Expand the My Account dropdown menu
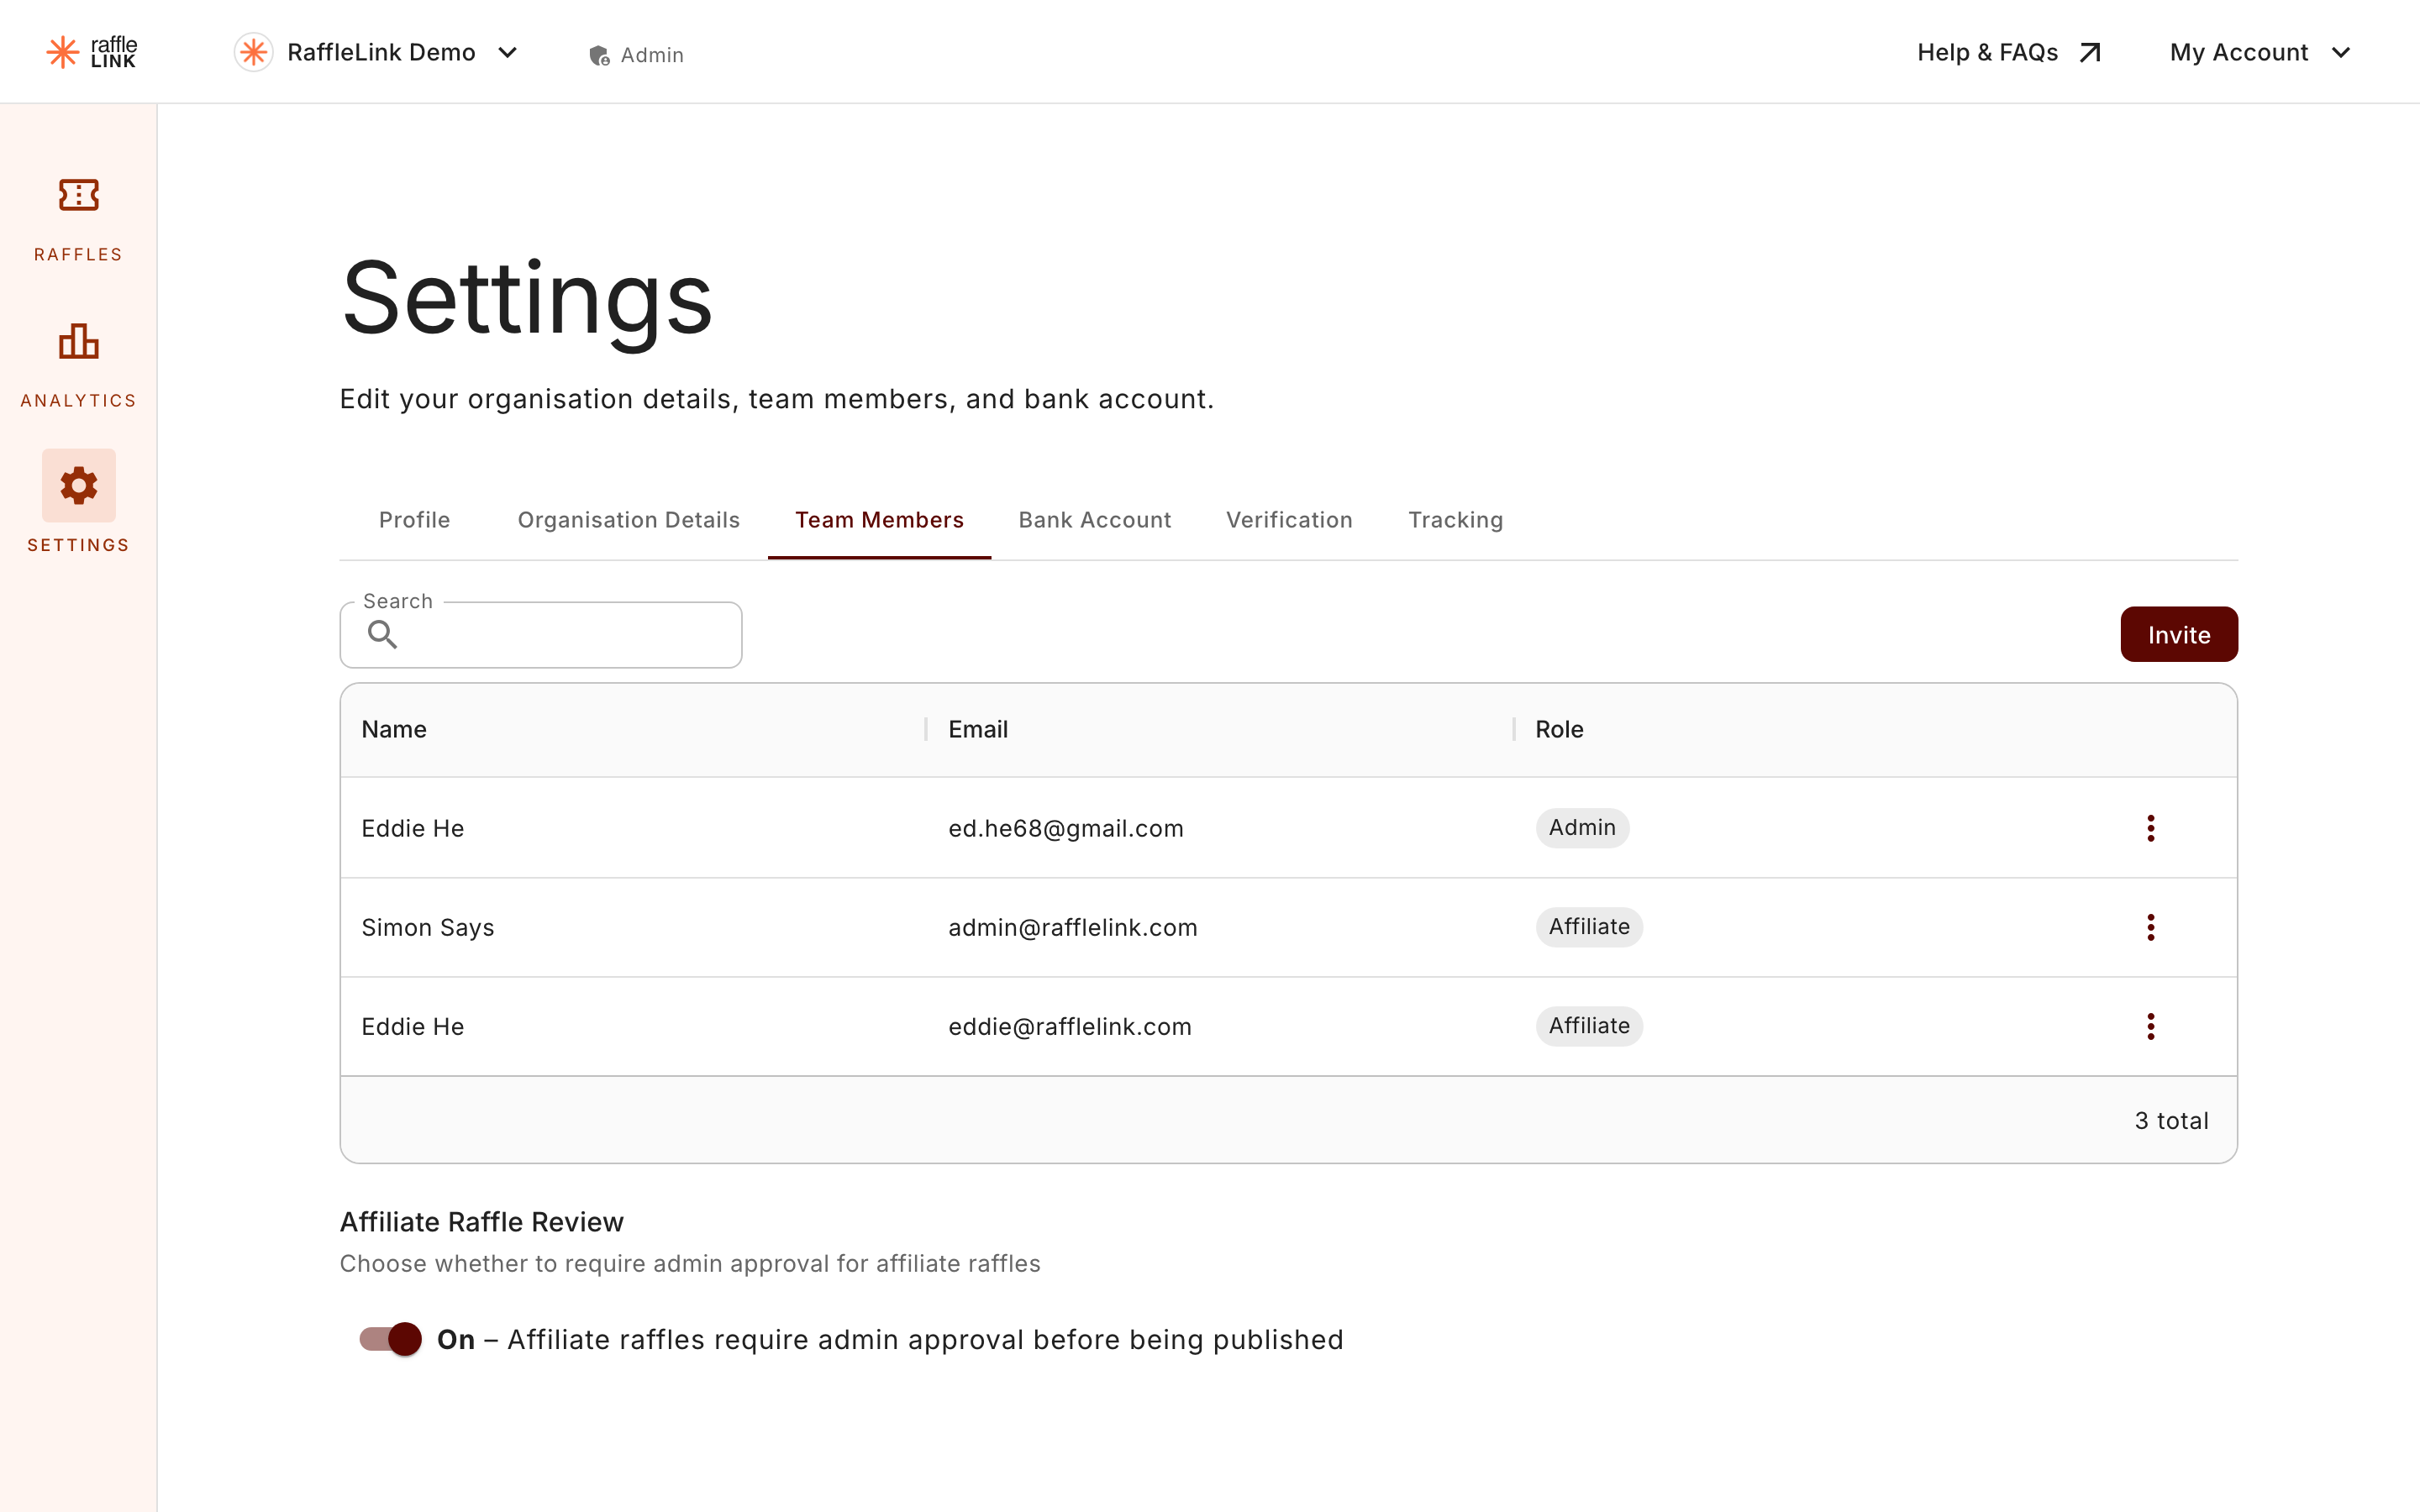Viewport: 2420px width, 1512px height. click(2340, 52)
